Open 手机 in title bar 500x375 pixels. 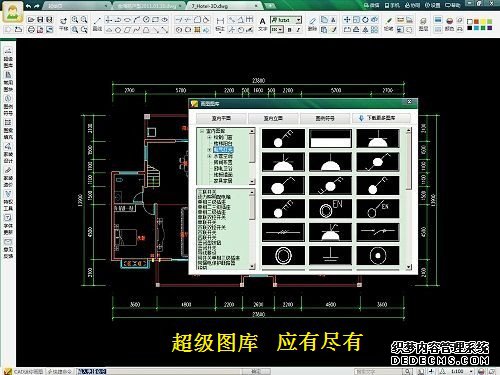click(392, 5)
